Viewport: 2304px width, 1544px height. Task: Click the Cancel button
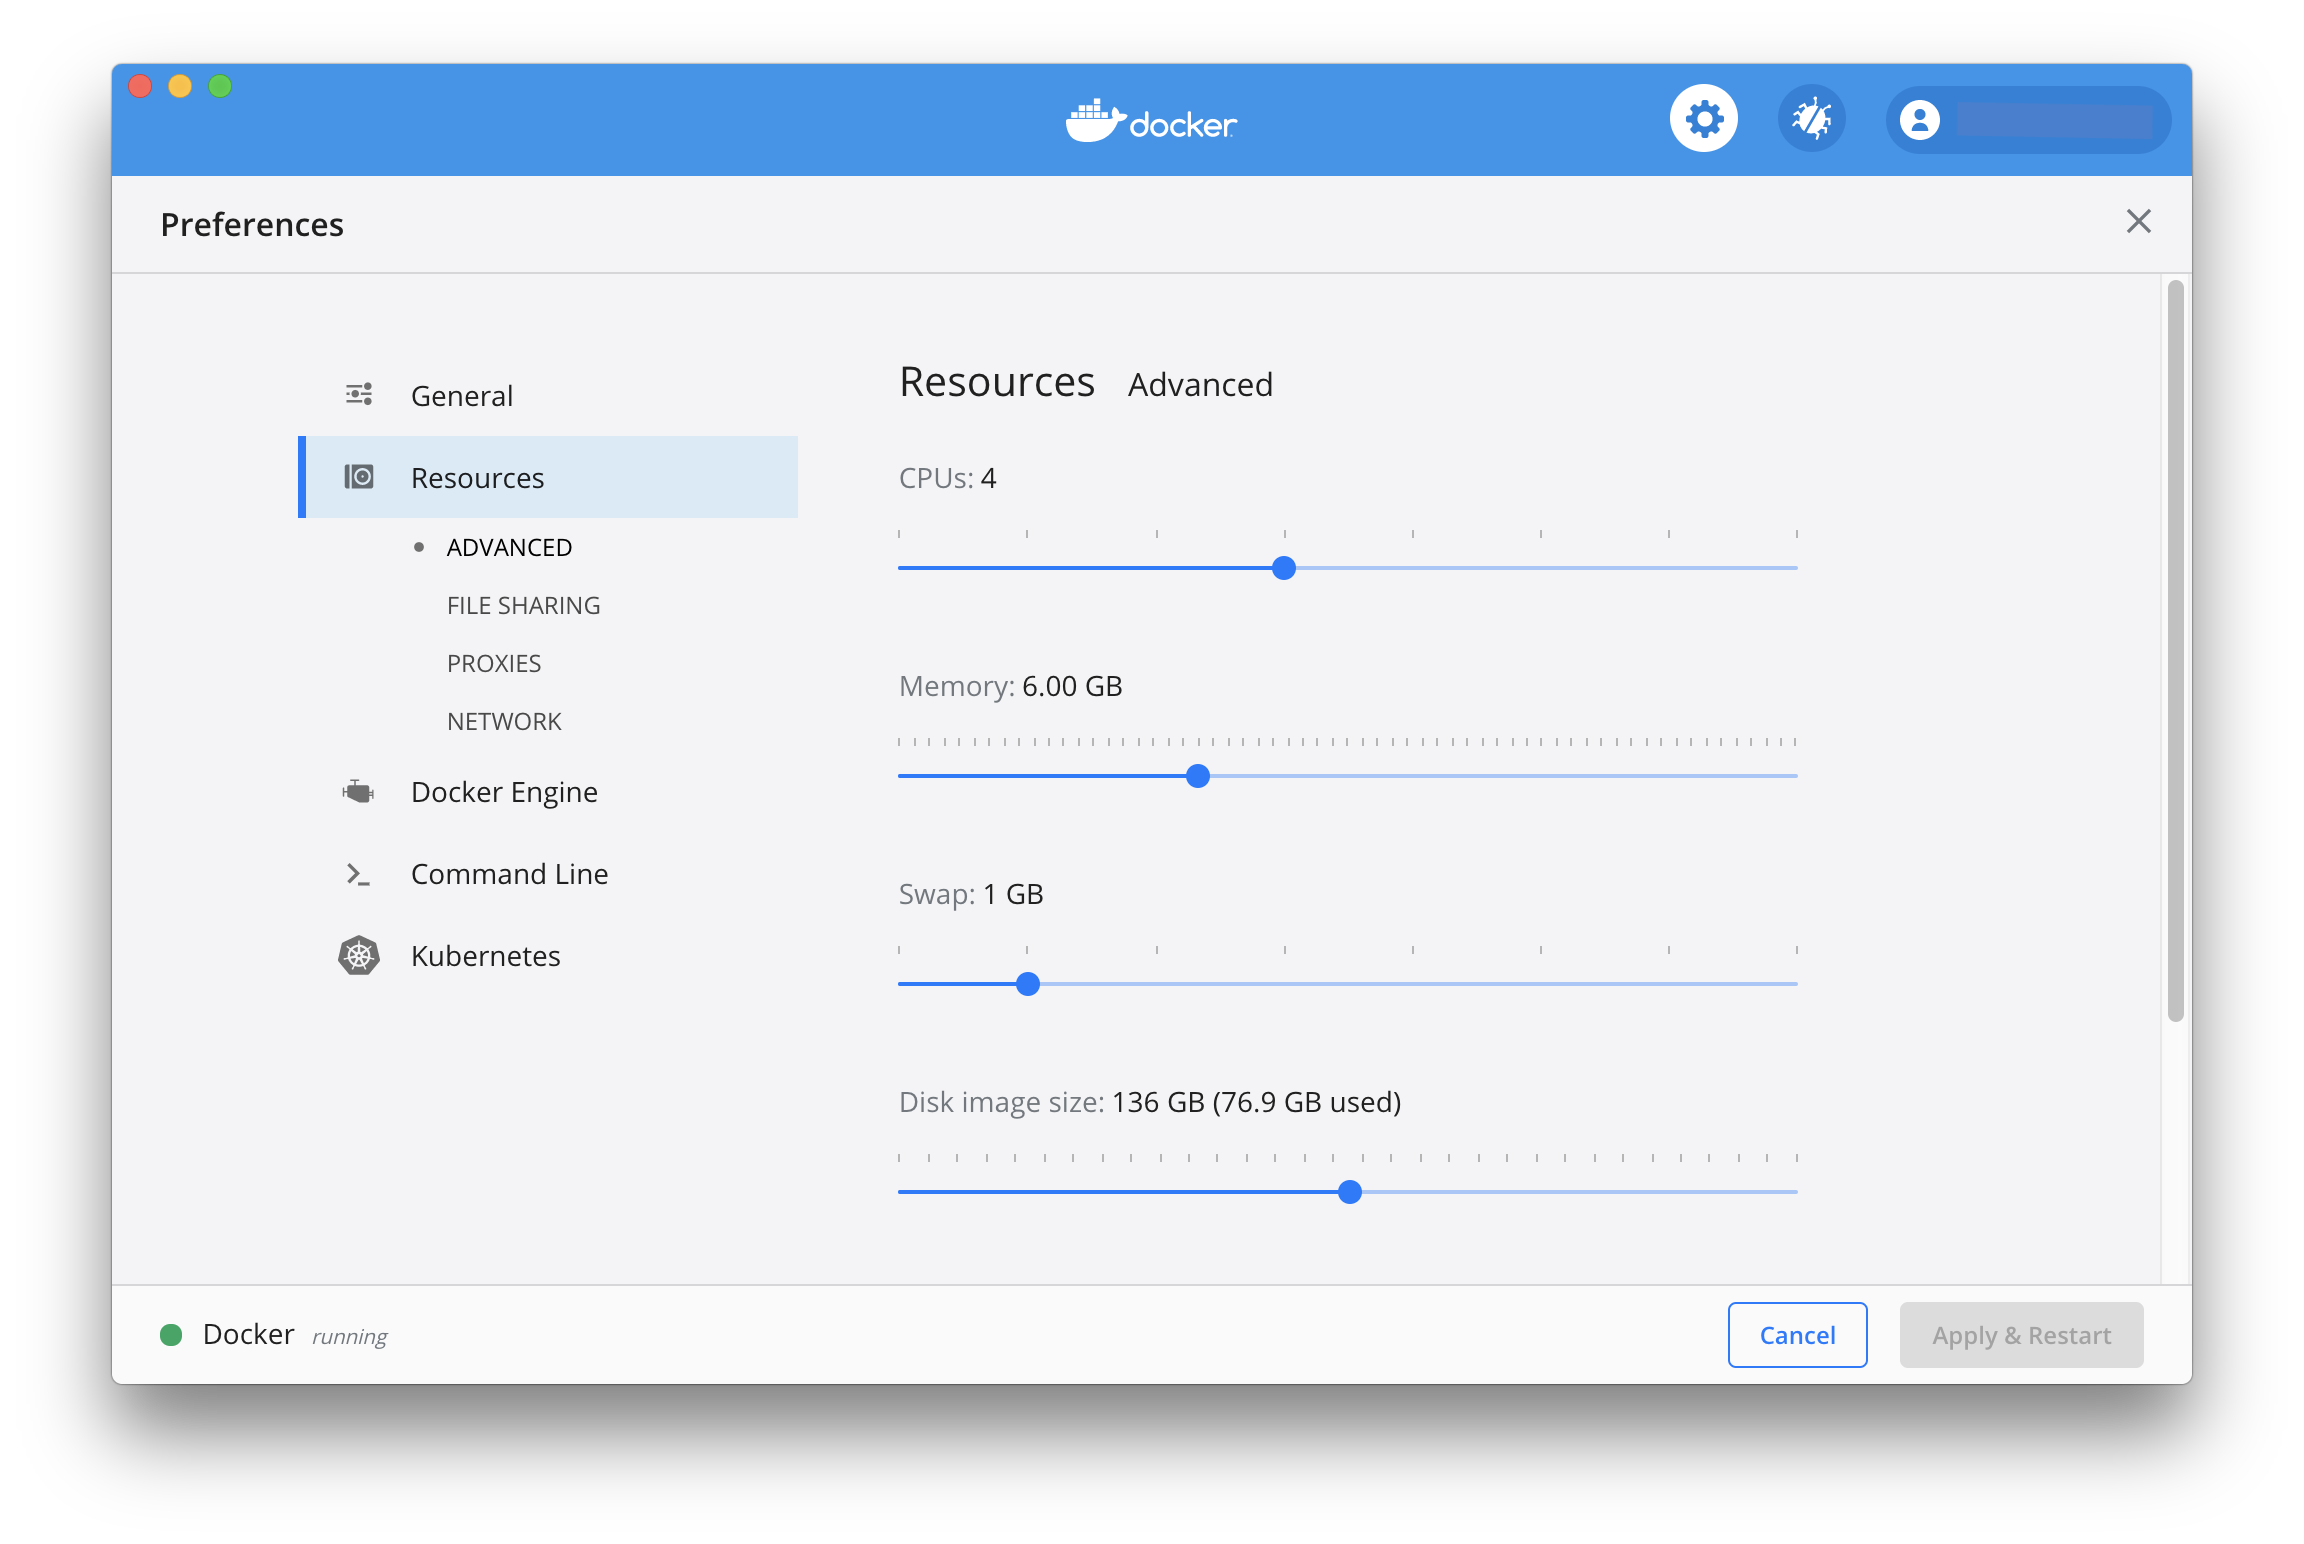tap(1797, 1334)
